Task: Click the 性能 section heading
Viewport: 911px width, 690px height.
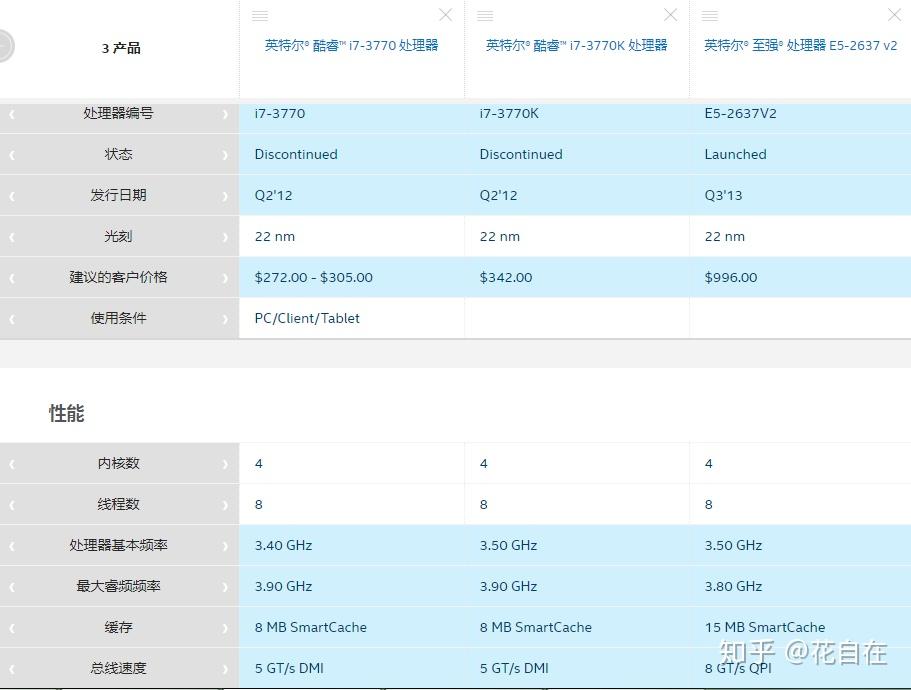Action: (x=67, y=414)
